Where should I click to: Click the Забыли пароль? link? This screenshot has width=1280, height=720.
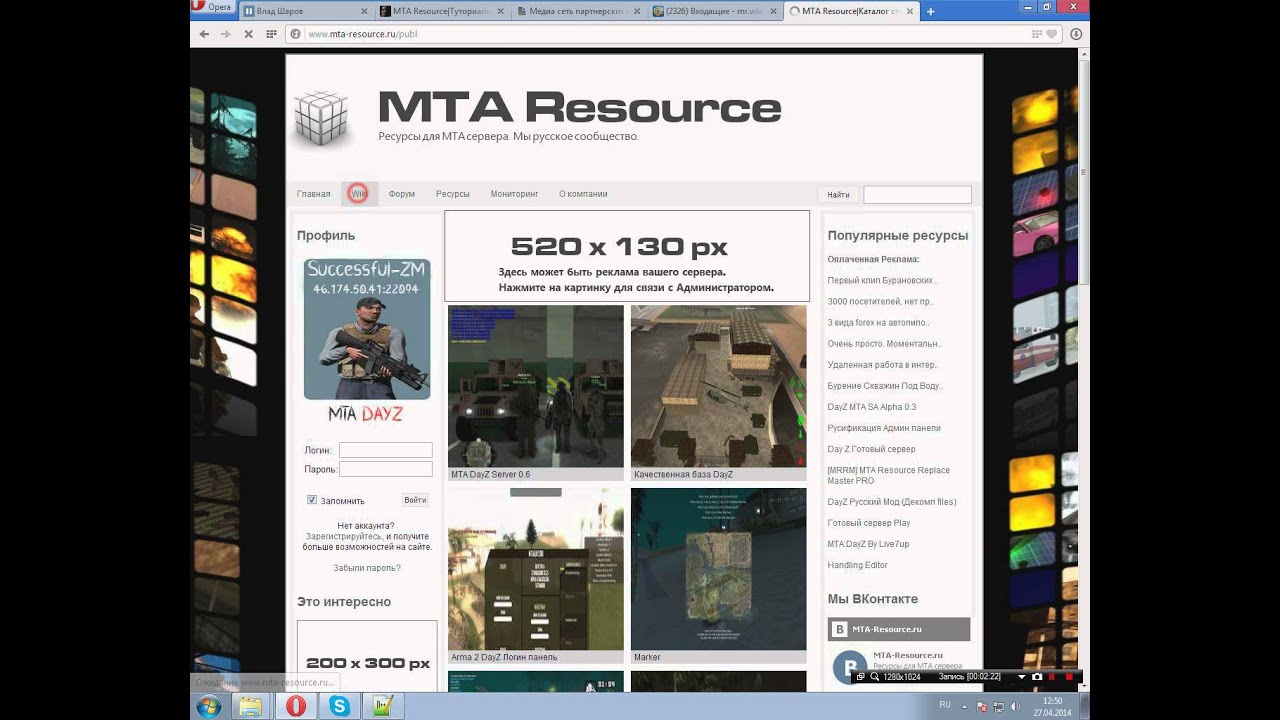(x=367, y=568)
